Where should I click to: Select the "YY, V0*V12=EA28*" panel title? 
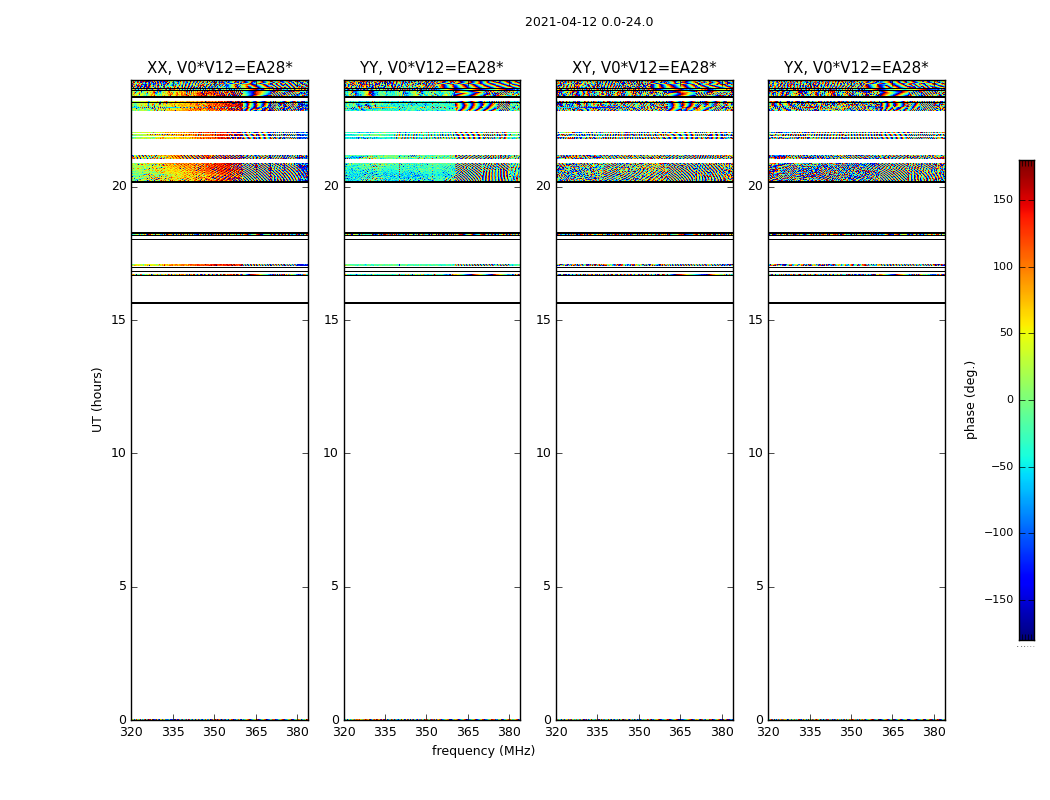(432, 68)
